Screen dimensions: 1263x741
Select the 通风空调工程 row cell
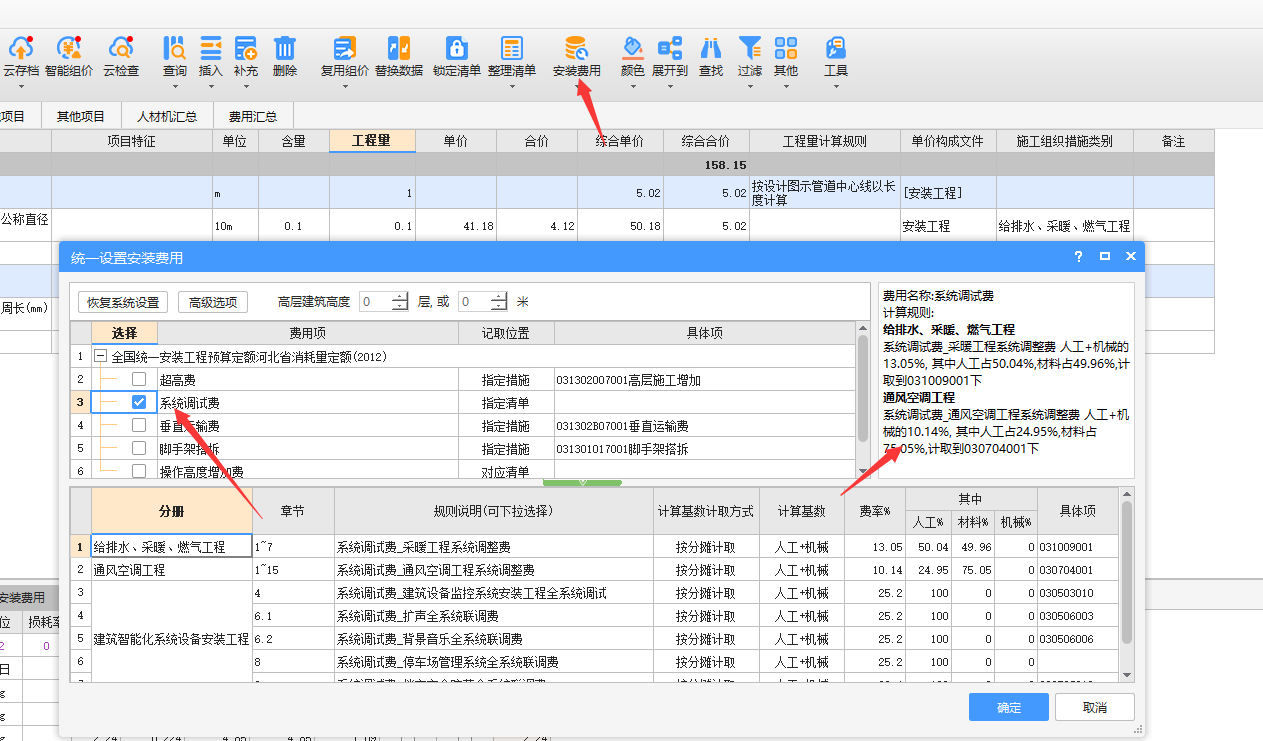point(172,570)
